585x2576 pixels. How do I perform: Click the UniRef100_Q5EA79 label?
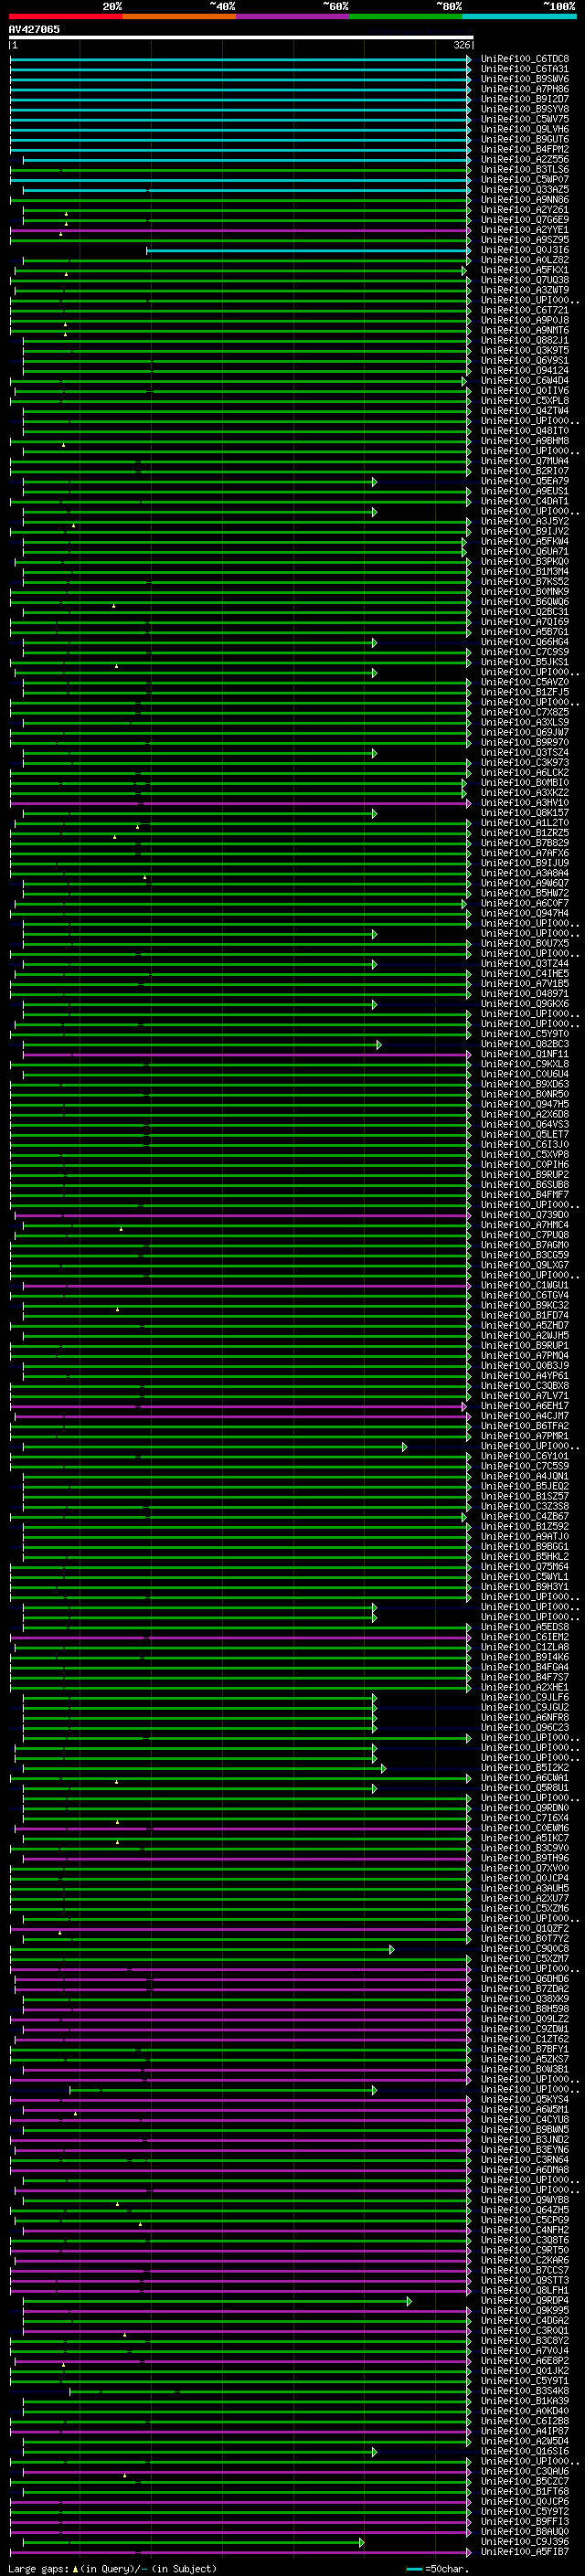[x=525, y=481]
